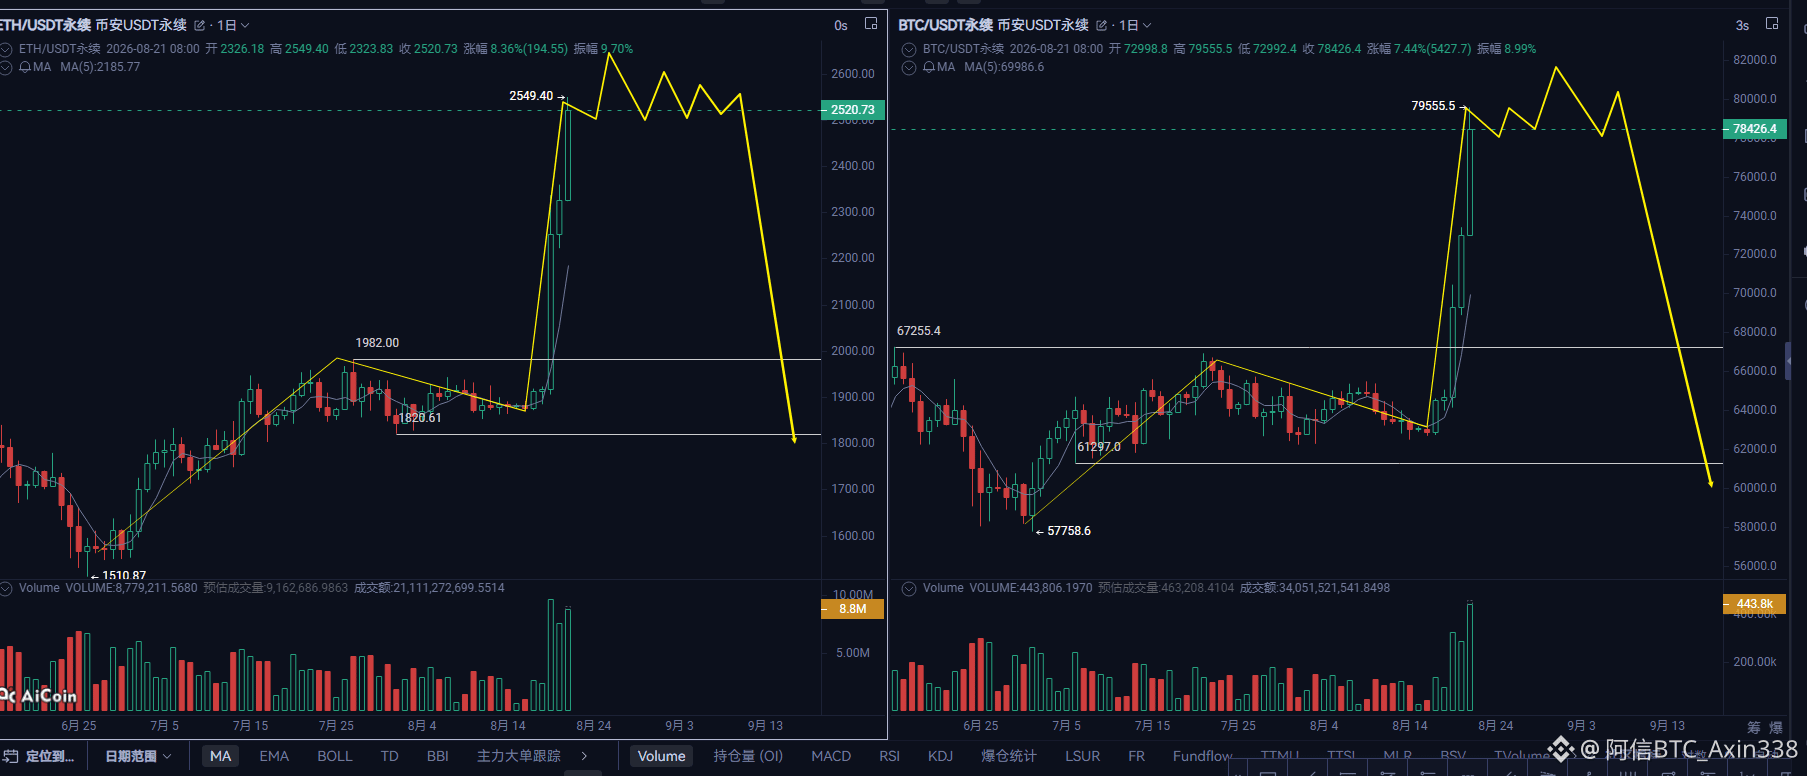Click the ETH 1820.61 price label
Viewport: 1807px width, 776px height.
pos(420,418)
